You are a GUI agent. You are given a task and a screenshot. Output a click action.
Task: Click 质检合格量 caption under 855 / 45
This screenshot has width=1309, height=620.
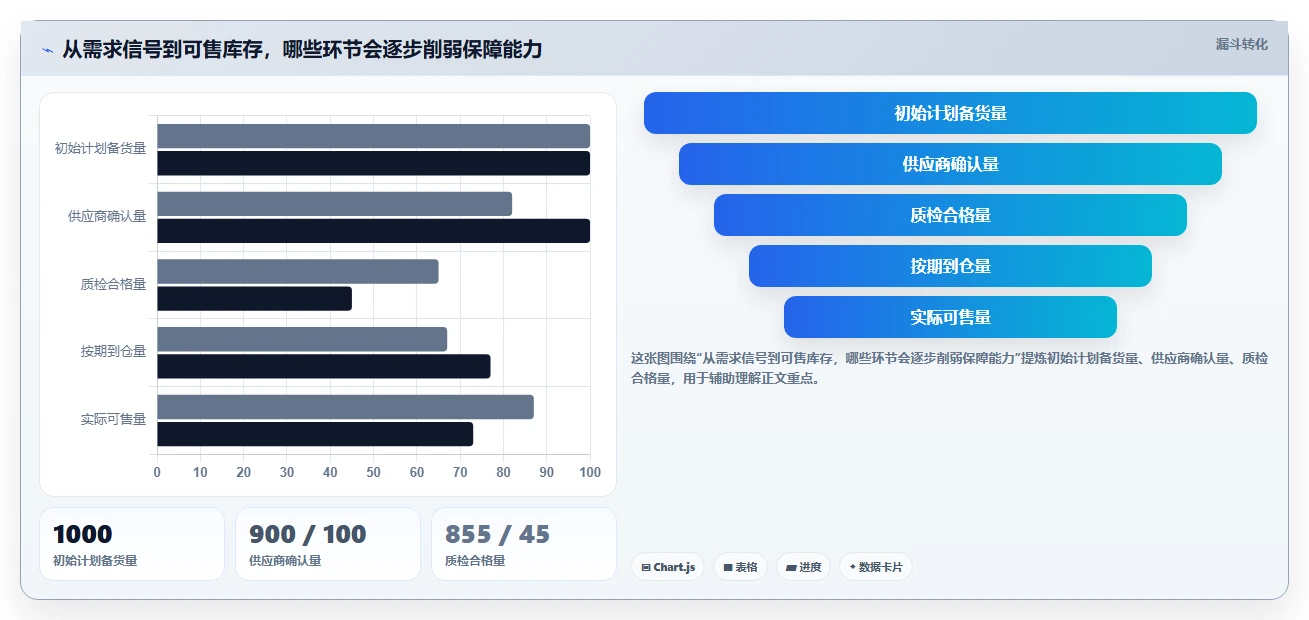coord(475,561)
